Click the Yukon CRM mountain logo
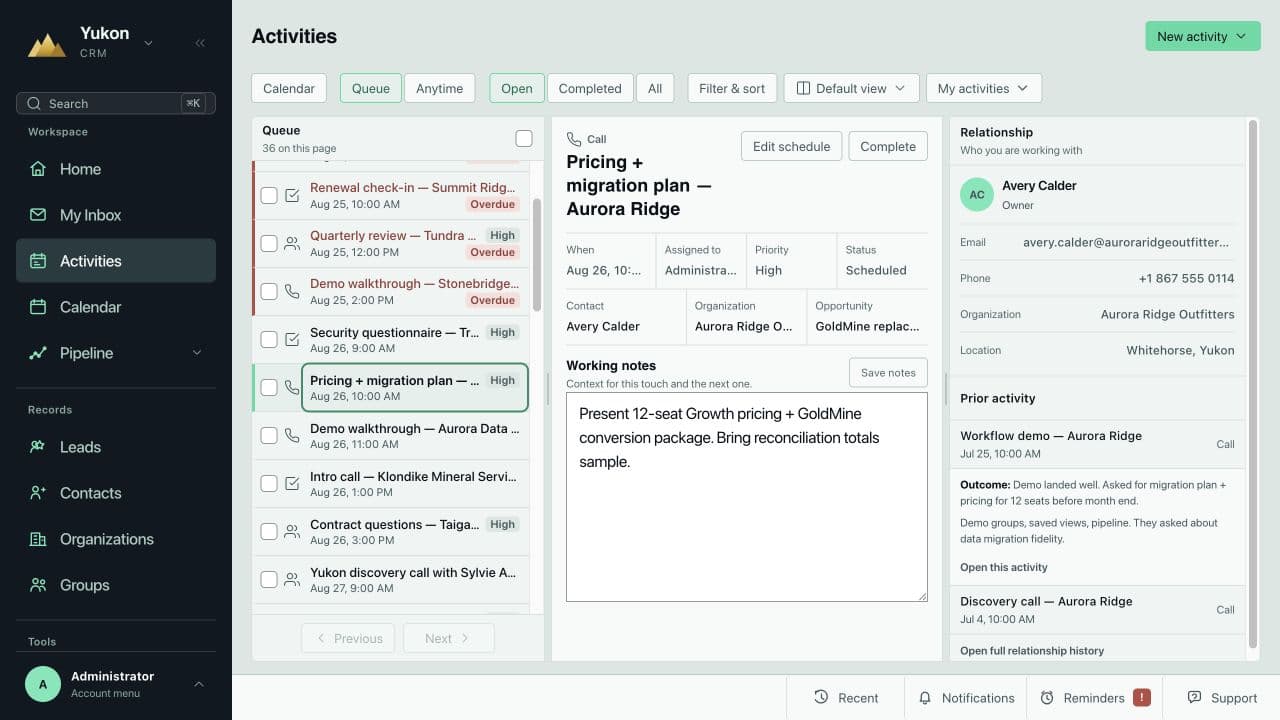1280x720 pixels. [x=47, y=43]
